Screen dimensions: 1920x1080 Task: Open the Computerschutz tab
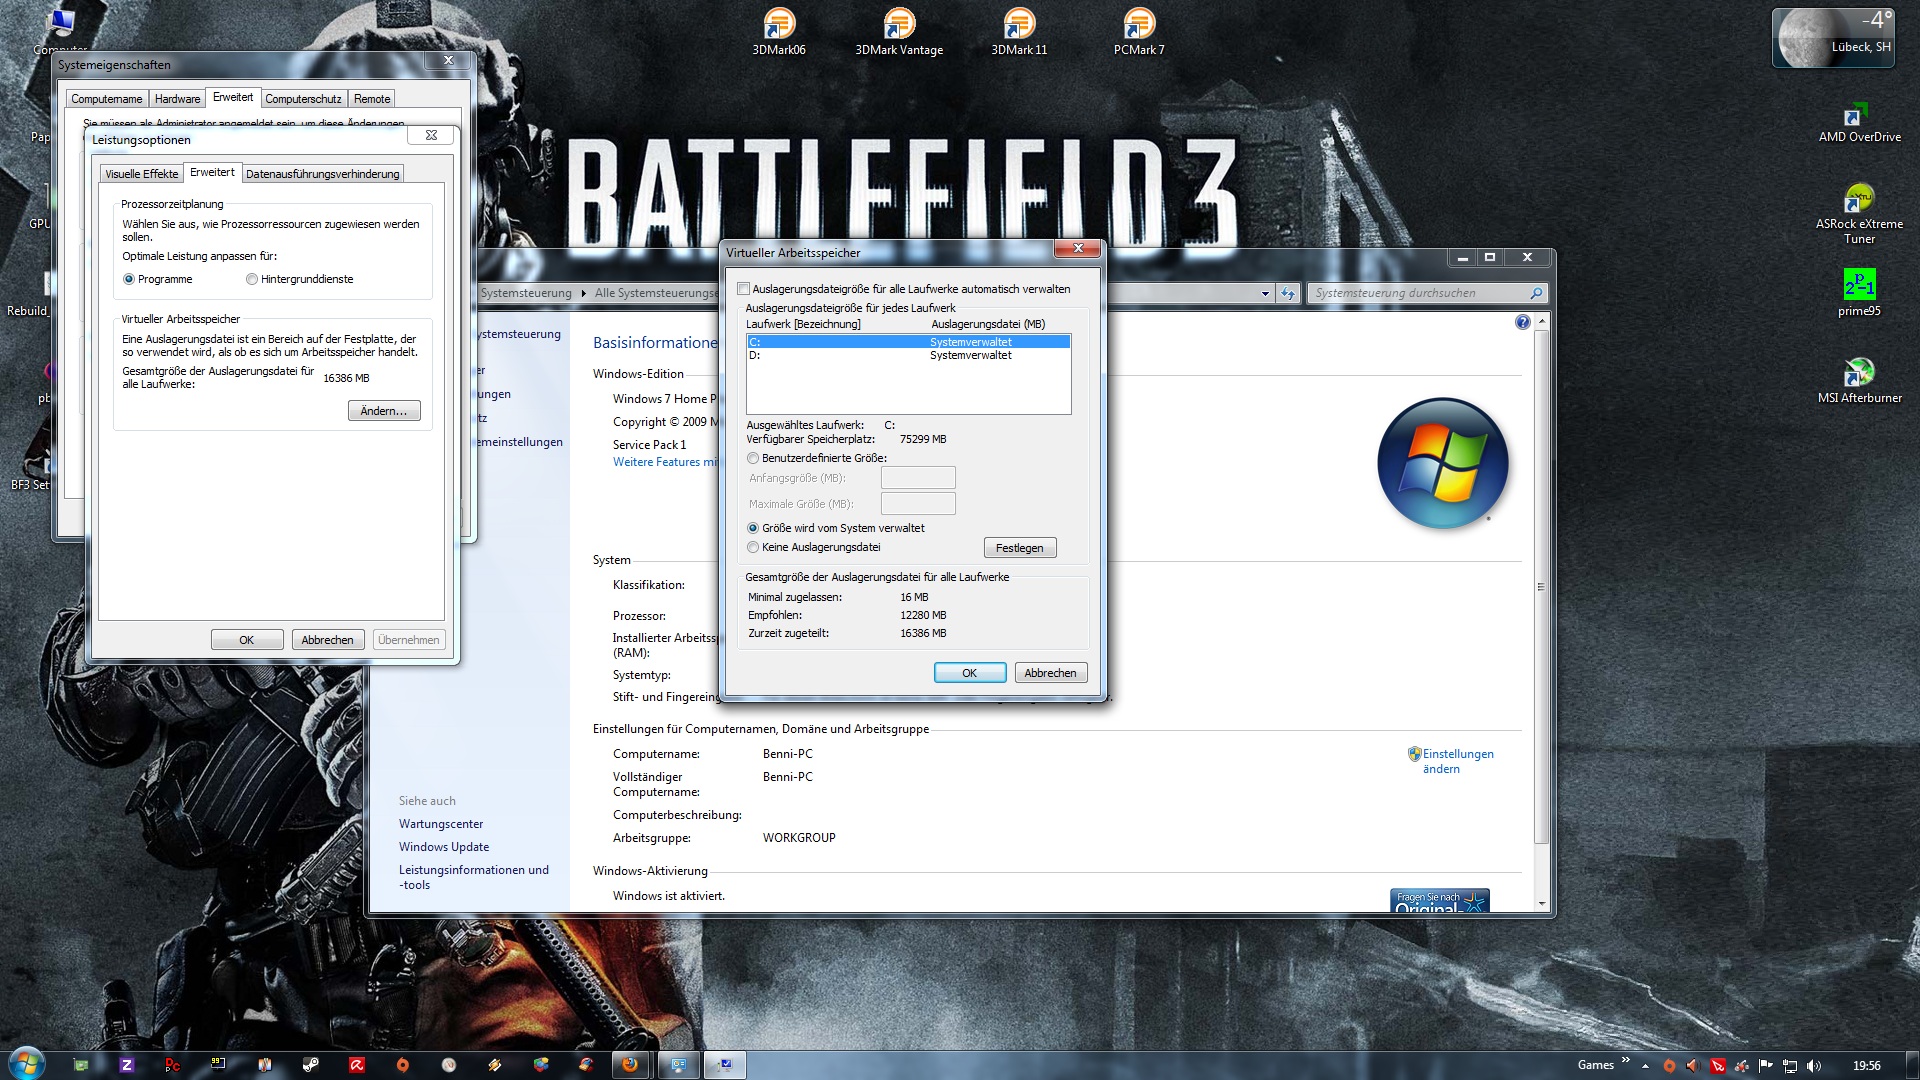tap(303, 99)
